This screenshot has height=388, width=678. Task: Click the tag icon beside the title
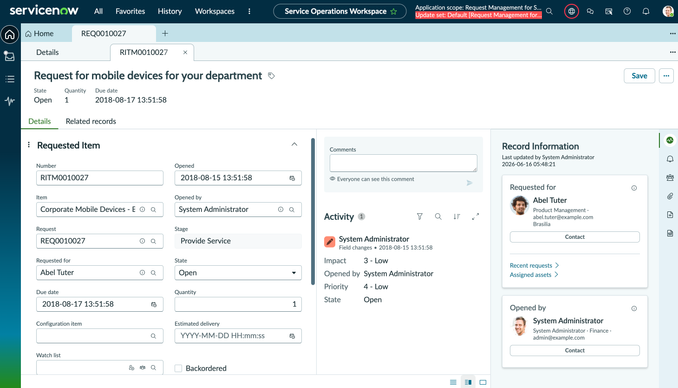tap(271, 76)
